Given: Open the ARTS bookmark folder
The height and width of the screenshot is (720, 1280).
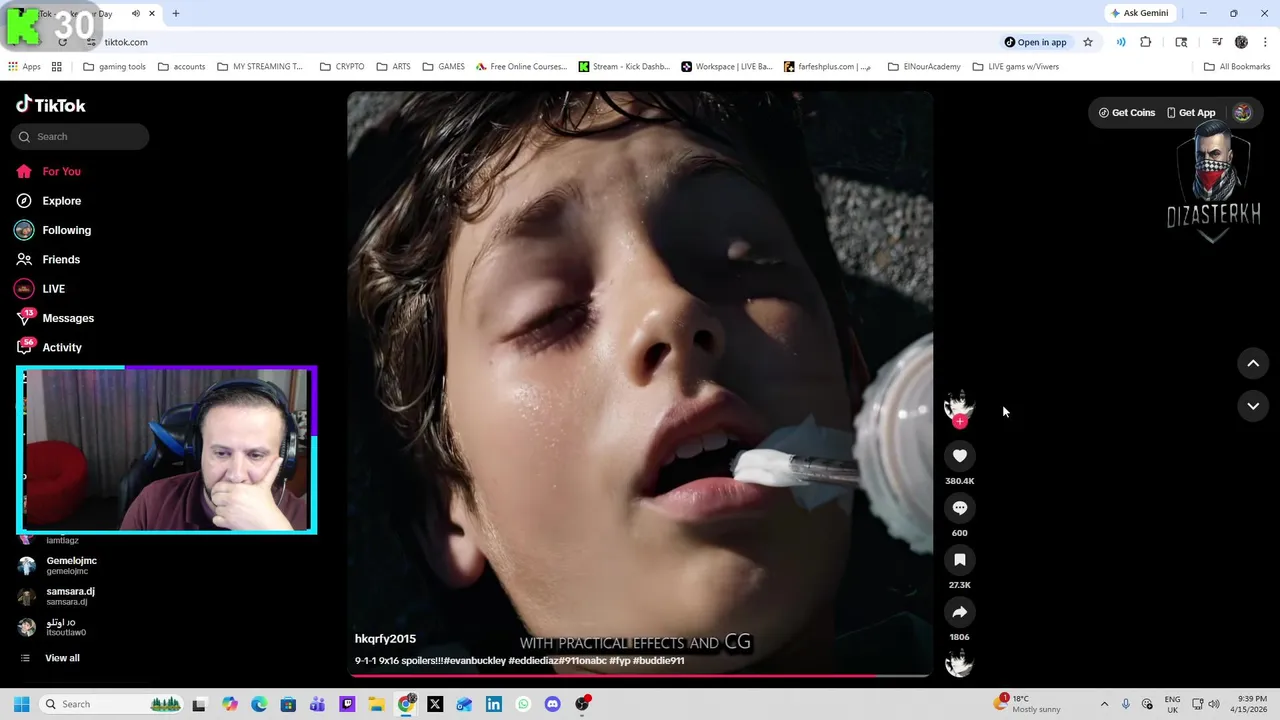Looking at the screenshot, I should click(x=393, y=67).
